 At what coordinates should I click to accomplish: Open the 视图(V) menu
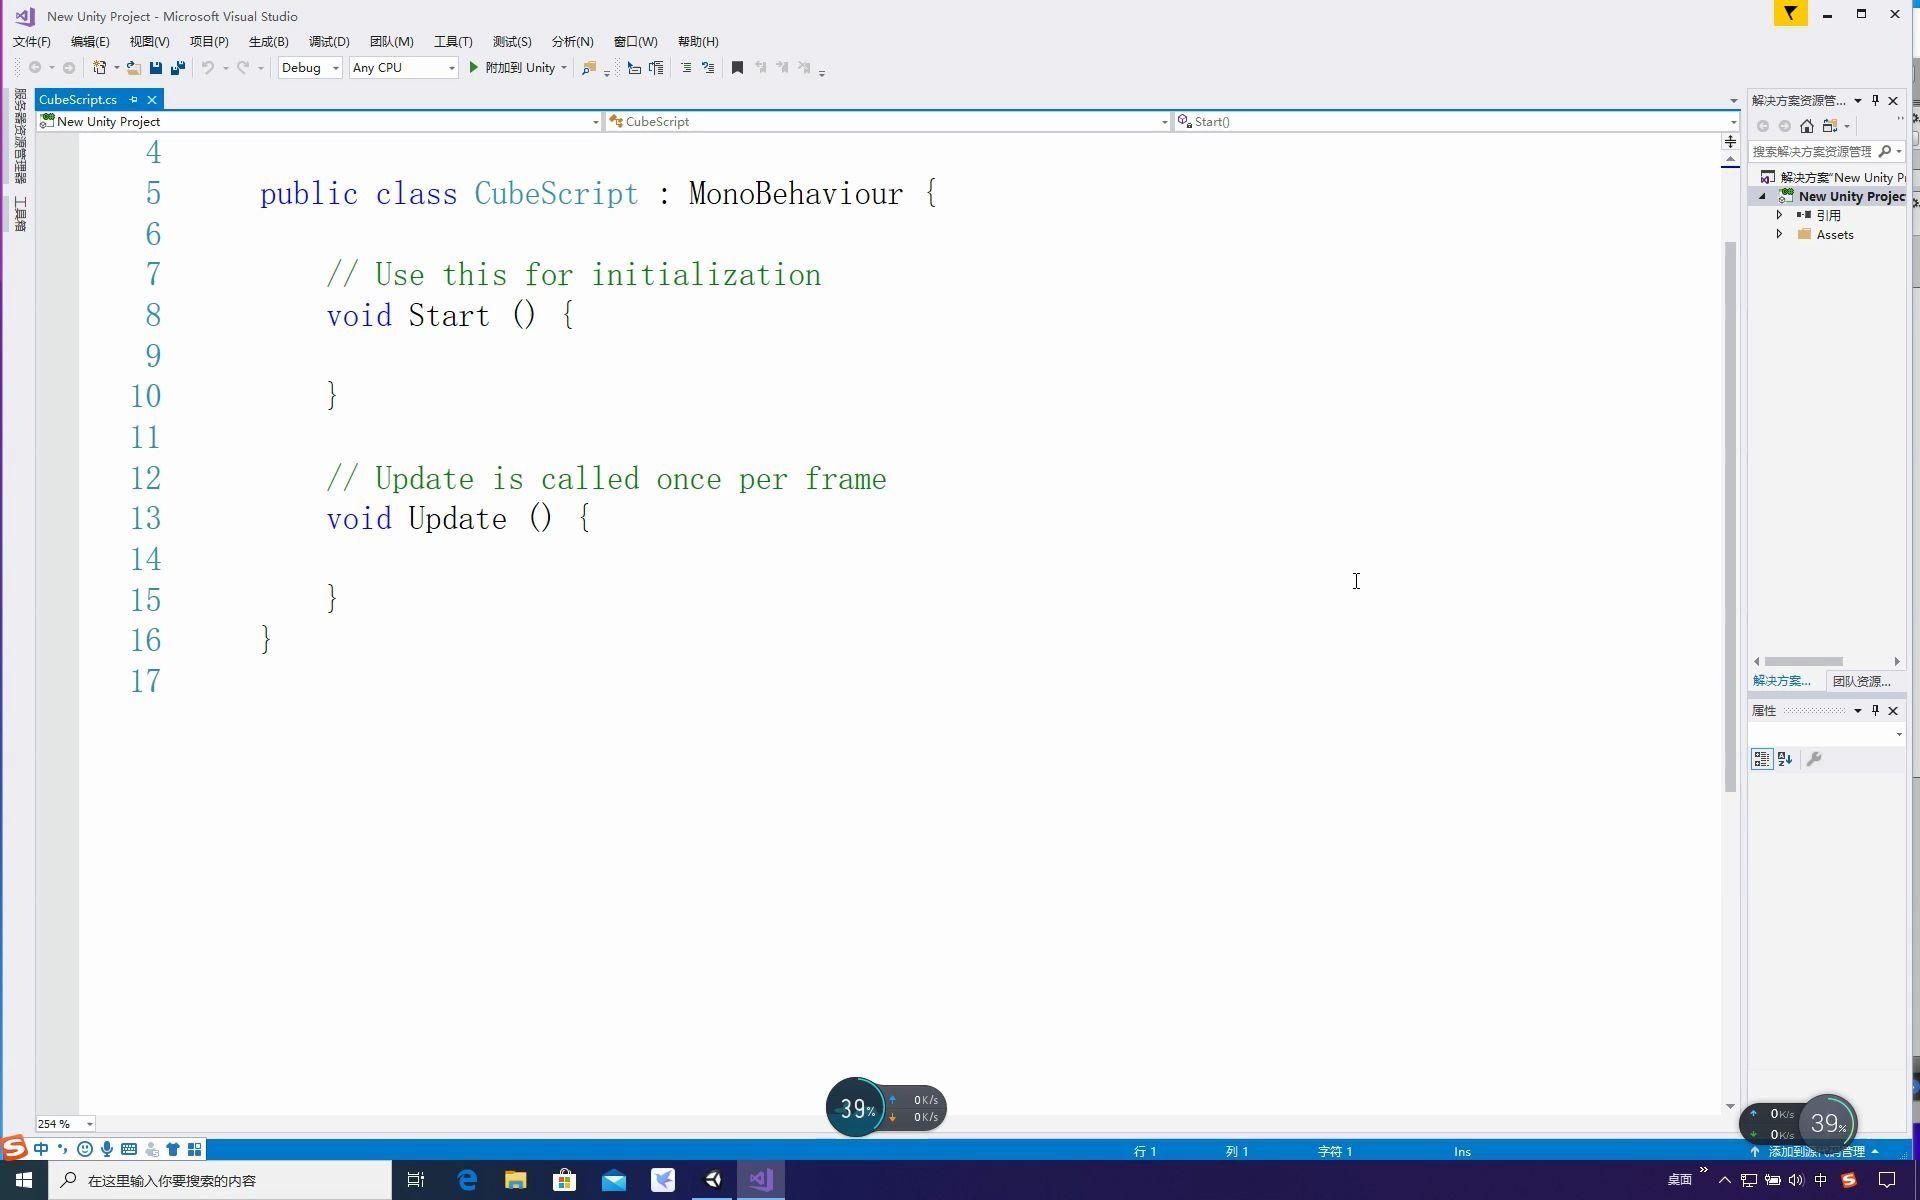(149, 41)
